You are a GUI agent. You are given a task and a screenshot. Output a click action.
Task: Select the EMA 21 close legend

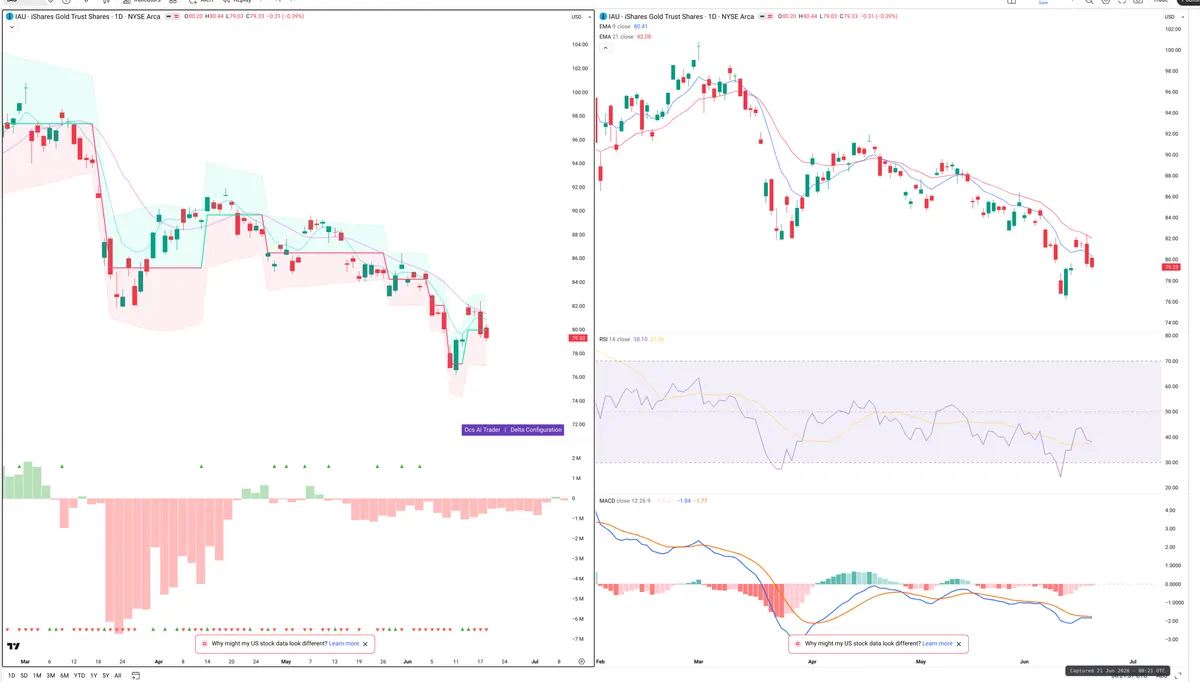[x=618, y=37]
